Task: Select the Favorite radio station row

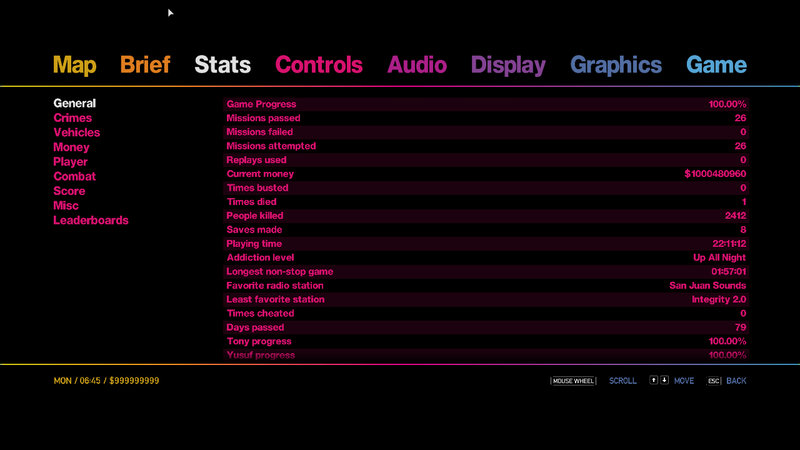Action: [x=486, y=285]
